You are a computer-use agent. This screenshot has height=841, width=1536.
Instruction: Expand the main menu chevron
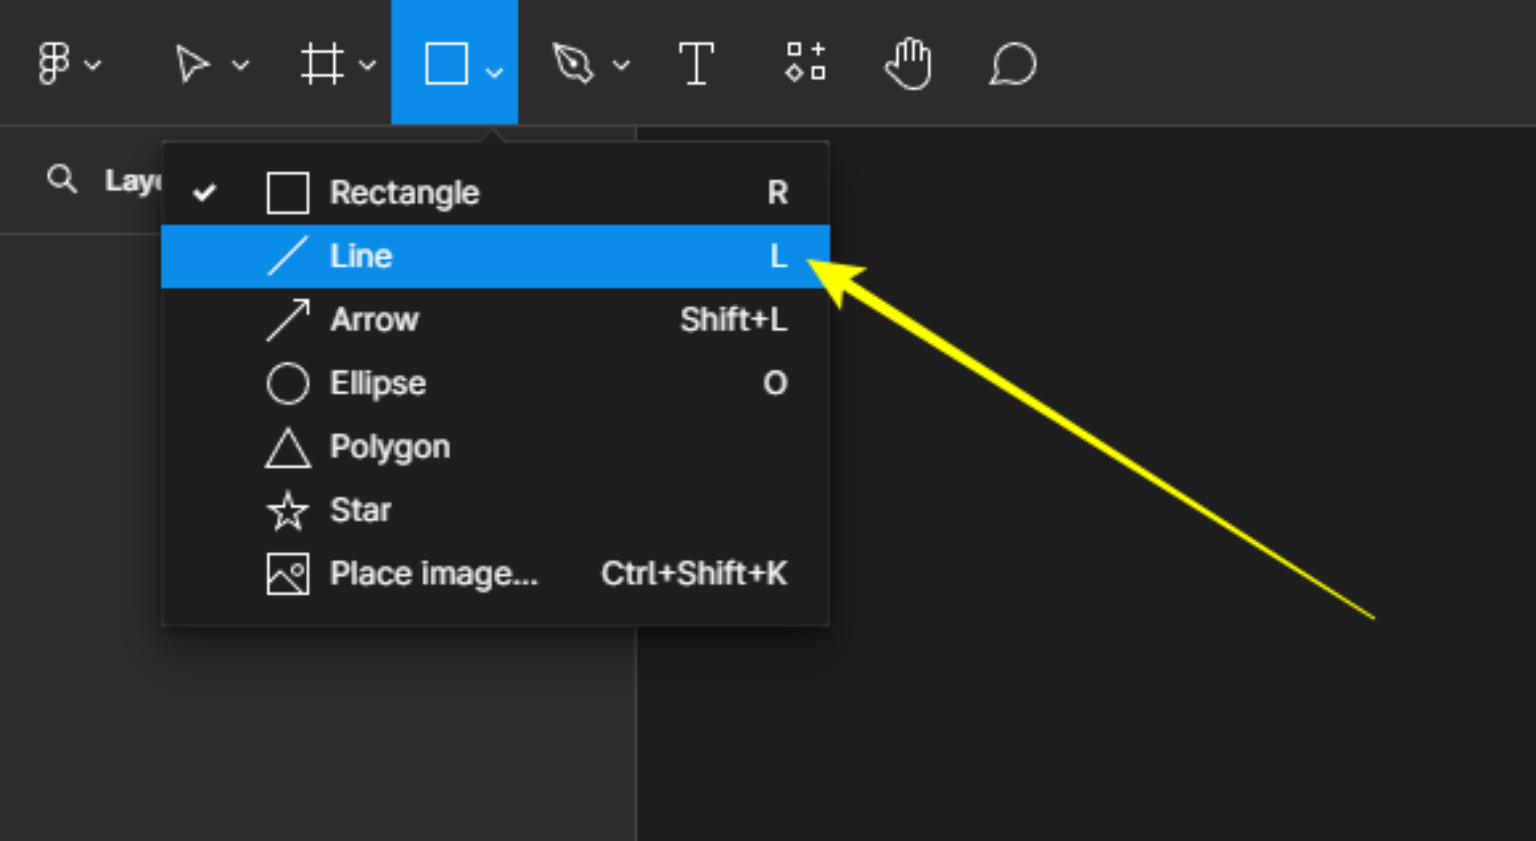tap(93, 66)
